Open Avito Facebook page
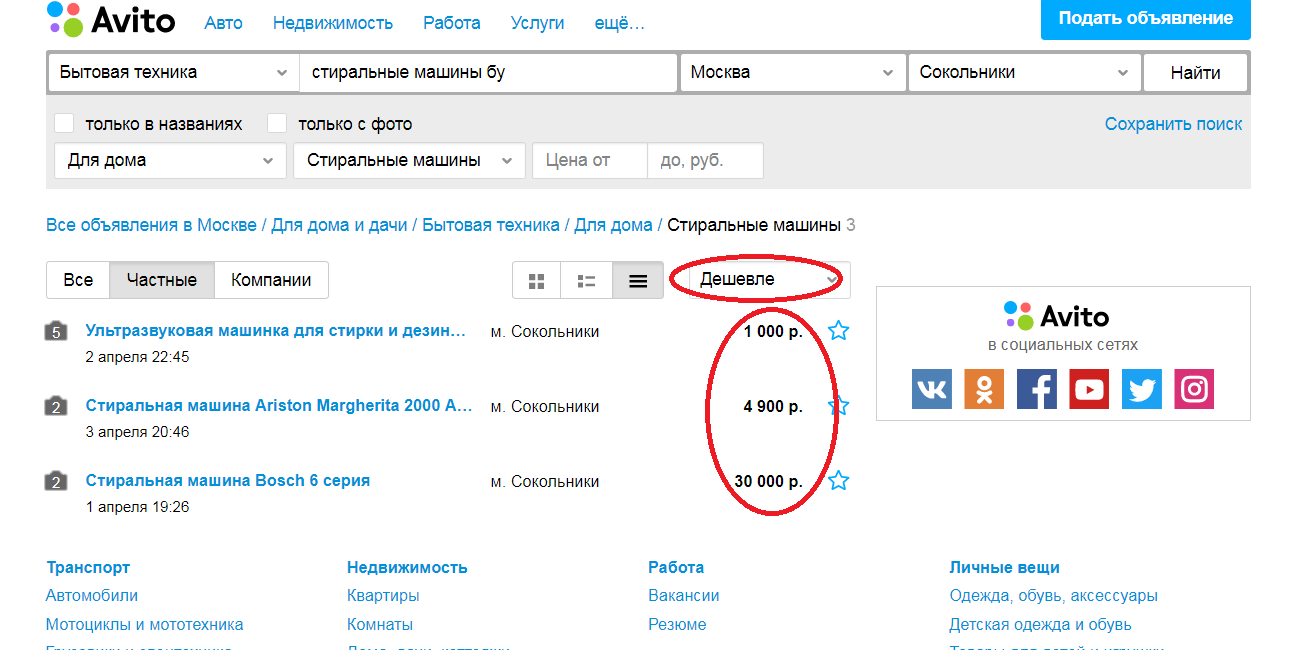 (1037, 389)
